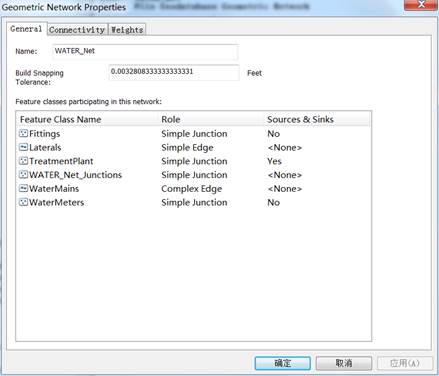
Task: Click <None> in the WATER_Net_Junctions row
Action: pyautogui.click(x=285, y=175)
